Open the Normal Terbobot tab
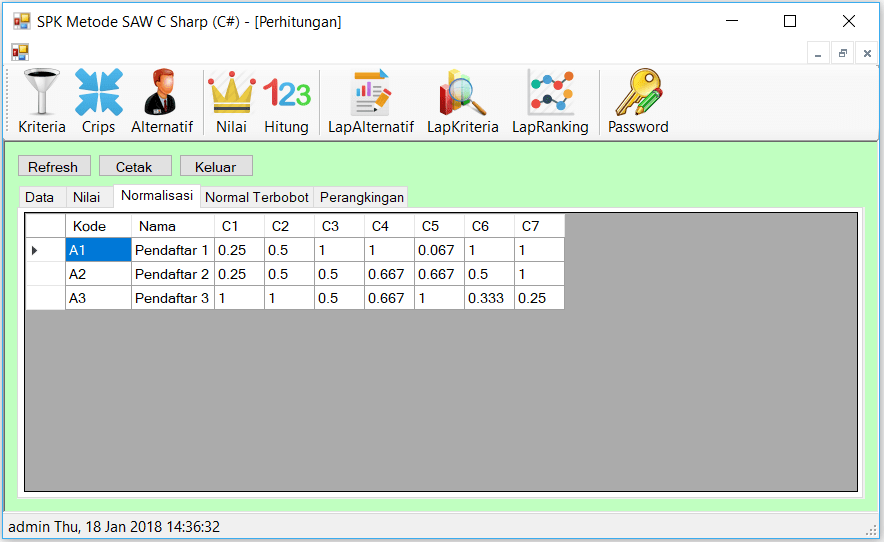The height and width of the screenshot is (542, 884). pyautogui.click(x=256, y=198)
